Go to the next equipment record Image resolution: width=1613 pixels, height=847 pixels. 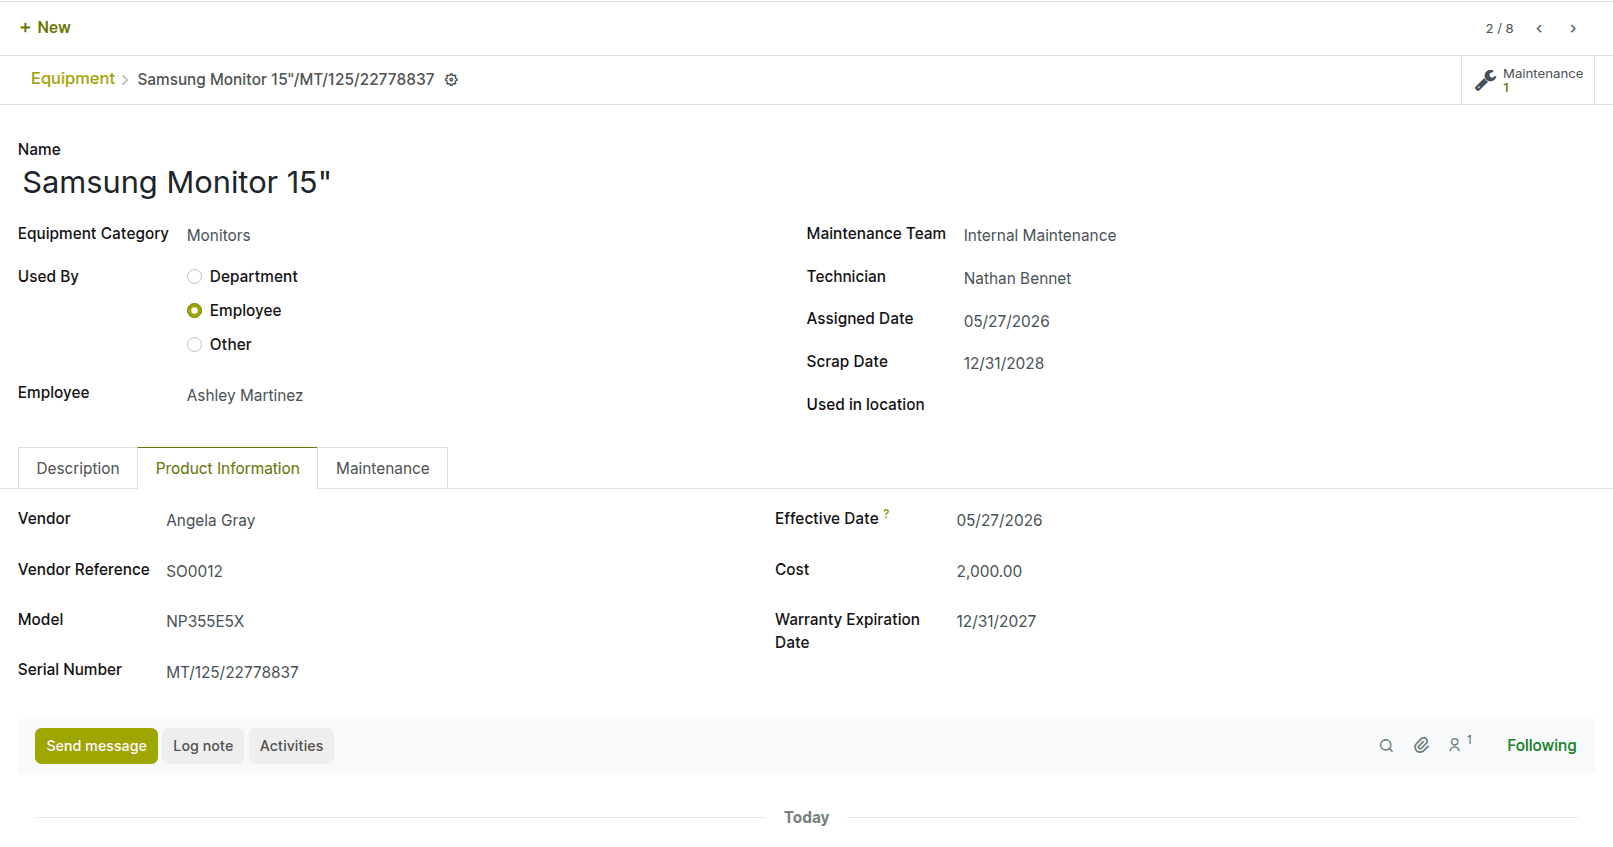(x=1573, y=29)
